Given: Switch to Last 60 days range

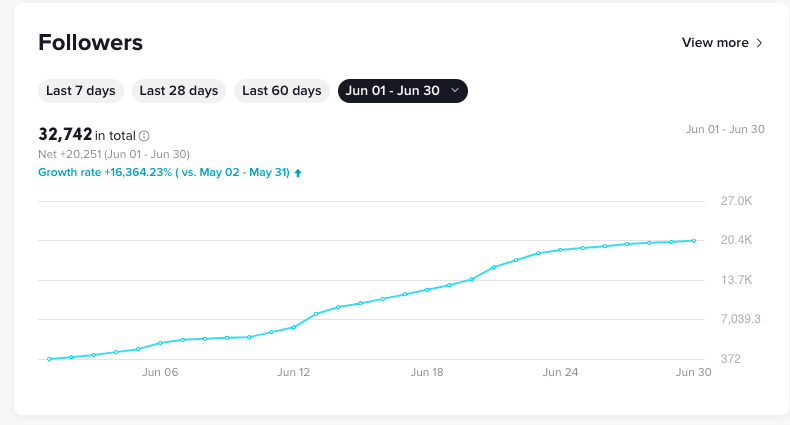Looking at the screenshot, I should 282,91.
